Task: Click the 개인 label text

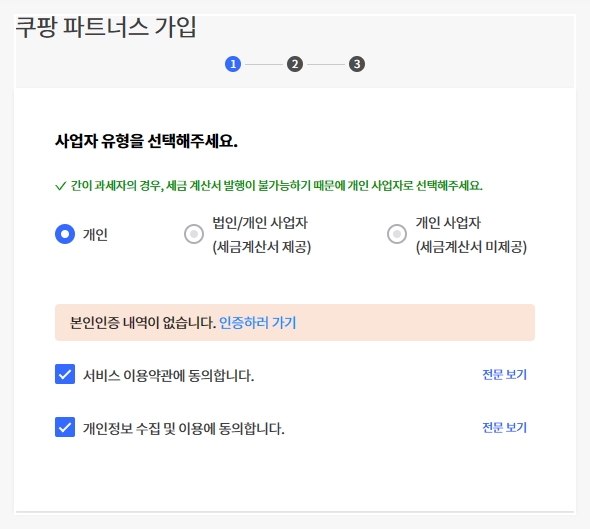Action: click(95, 234)
